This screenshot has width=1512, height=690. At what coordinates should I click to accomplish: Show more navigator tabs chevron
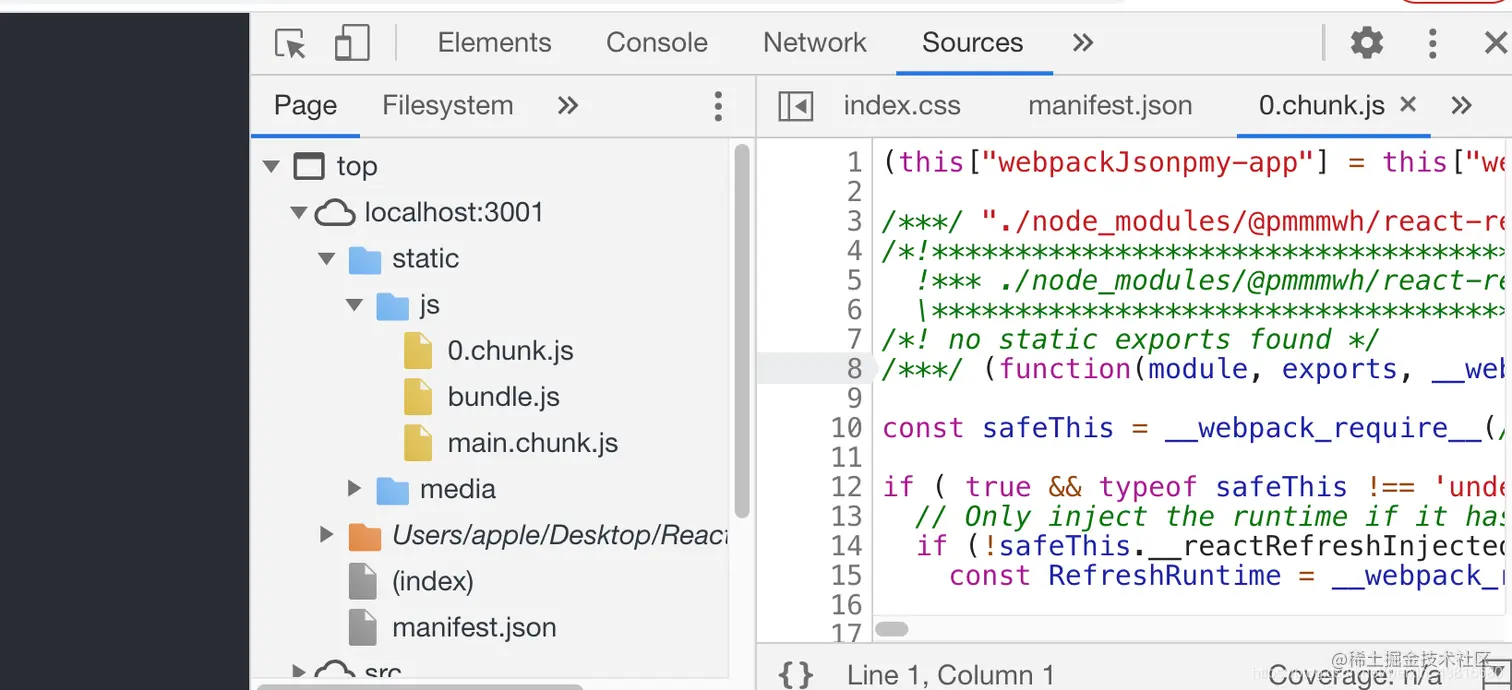pos(568,106)
